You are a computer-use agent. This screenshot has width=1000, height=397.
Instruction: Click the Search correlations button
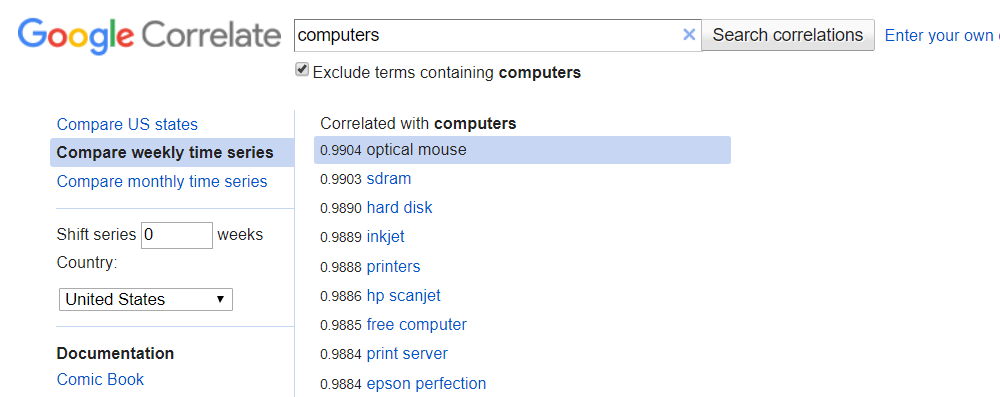(788, 35)
